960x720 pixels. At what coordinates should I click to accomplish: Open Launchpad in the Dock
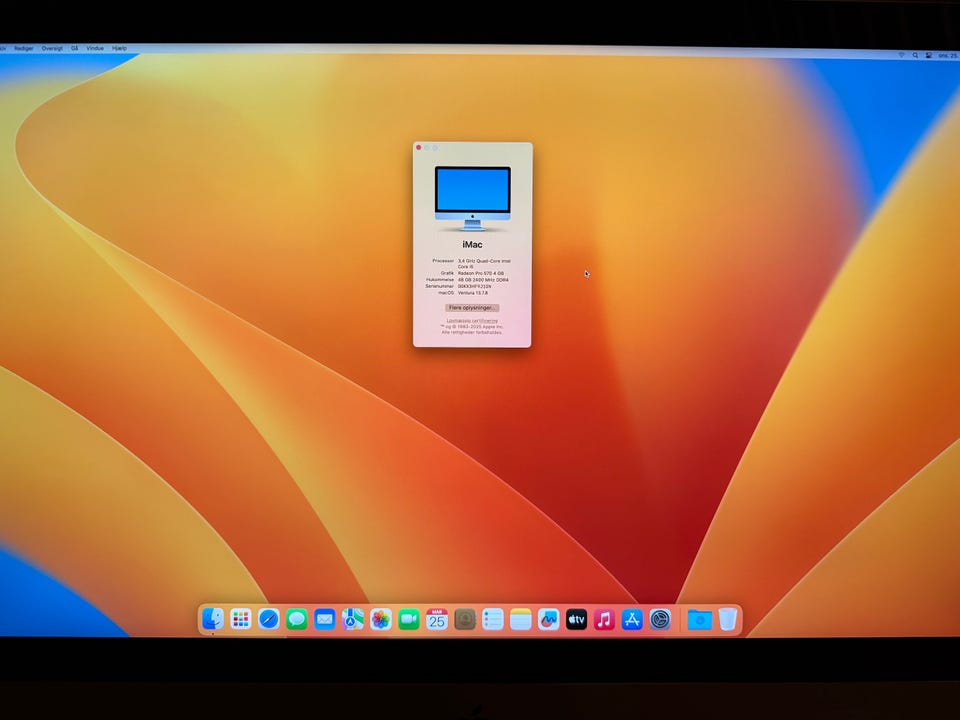(241, 619)
